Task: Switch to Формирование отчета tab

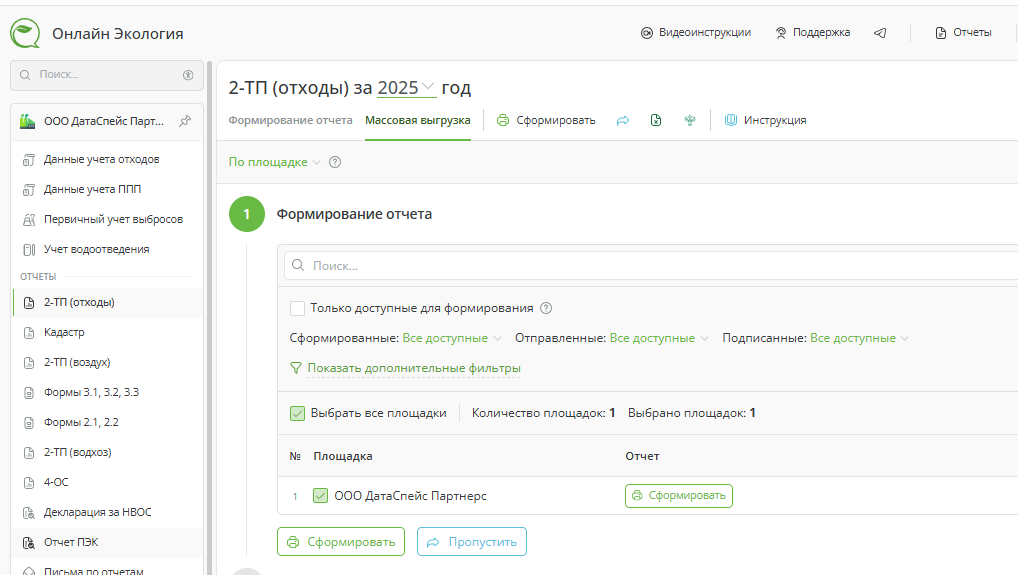Action: click(290, 120)
